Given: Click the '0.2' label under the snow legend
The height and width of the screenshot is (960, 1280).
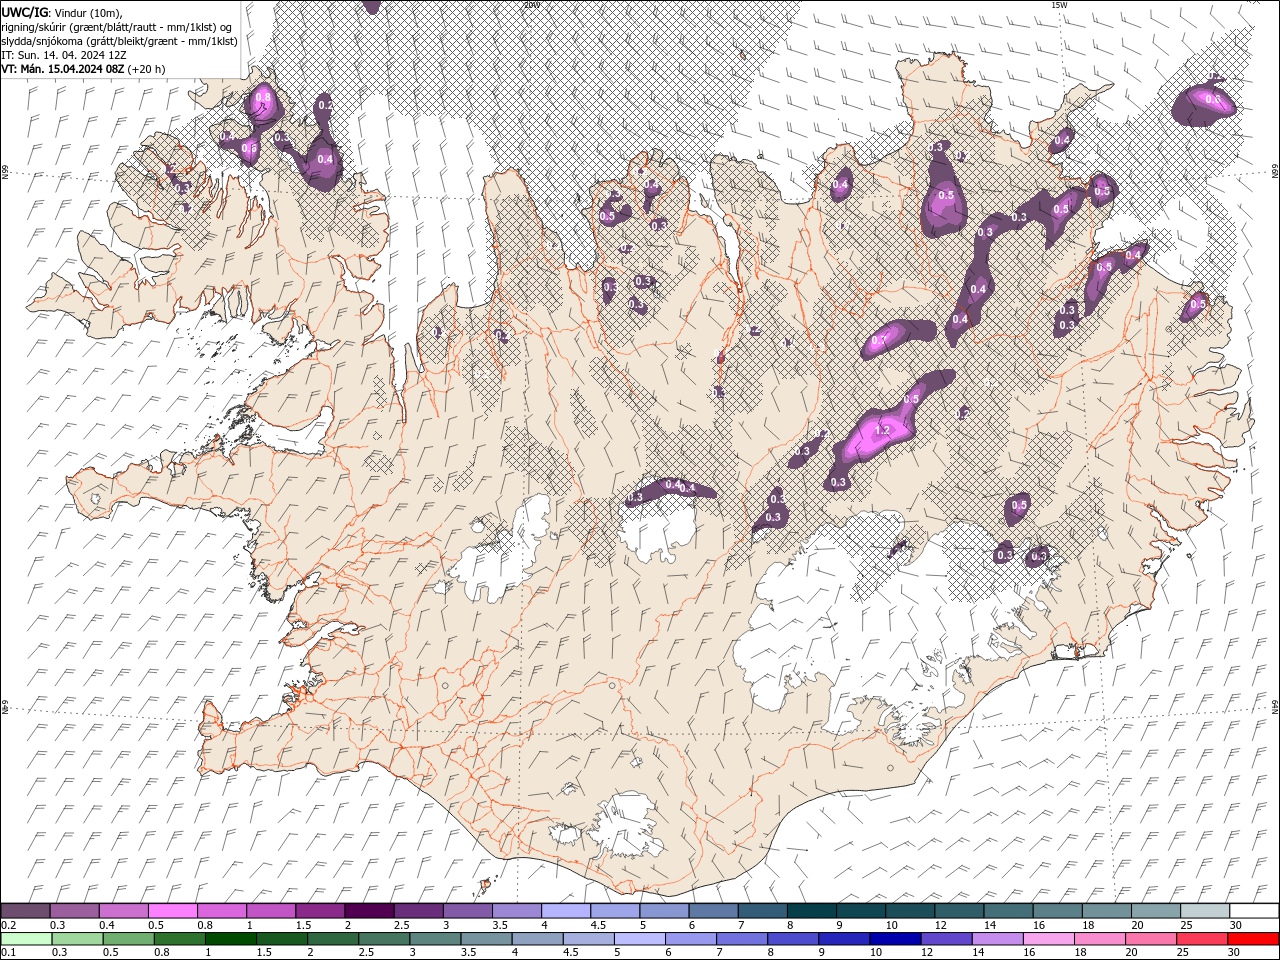Looking at the screenshot, I should (x=8, y=925).
